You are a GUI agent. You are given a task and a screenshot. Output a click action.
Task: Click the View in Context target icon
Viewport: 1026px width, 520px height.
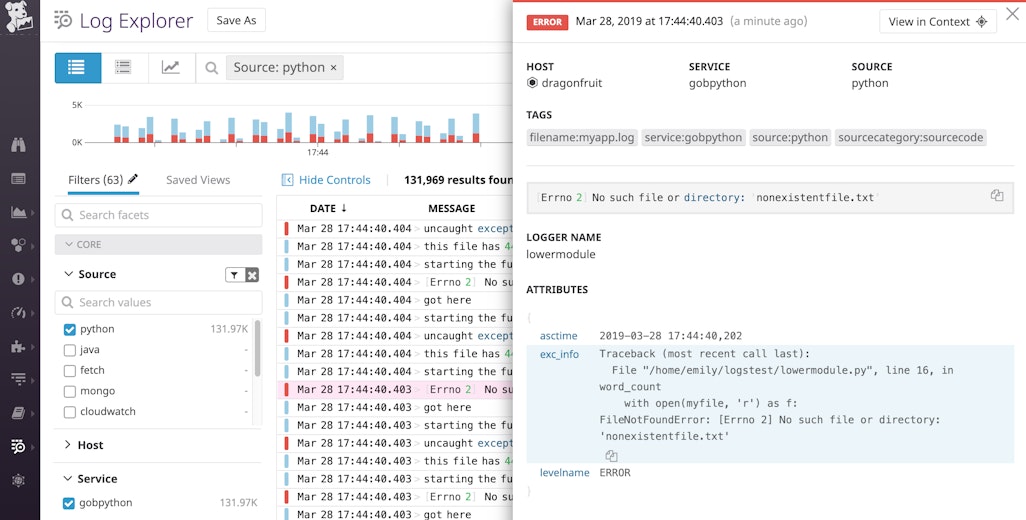coord(982,22)
